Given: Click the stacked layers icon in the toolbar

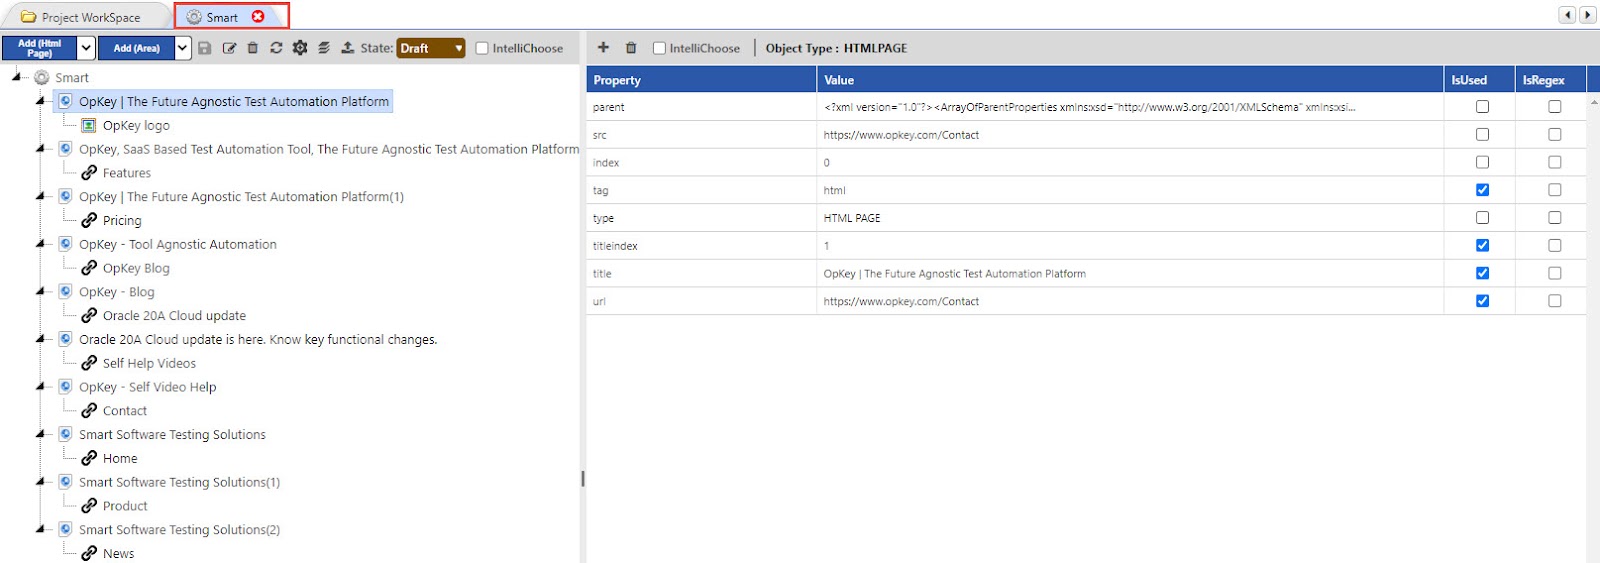Looking at the screenshot, I should 324,48.
